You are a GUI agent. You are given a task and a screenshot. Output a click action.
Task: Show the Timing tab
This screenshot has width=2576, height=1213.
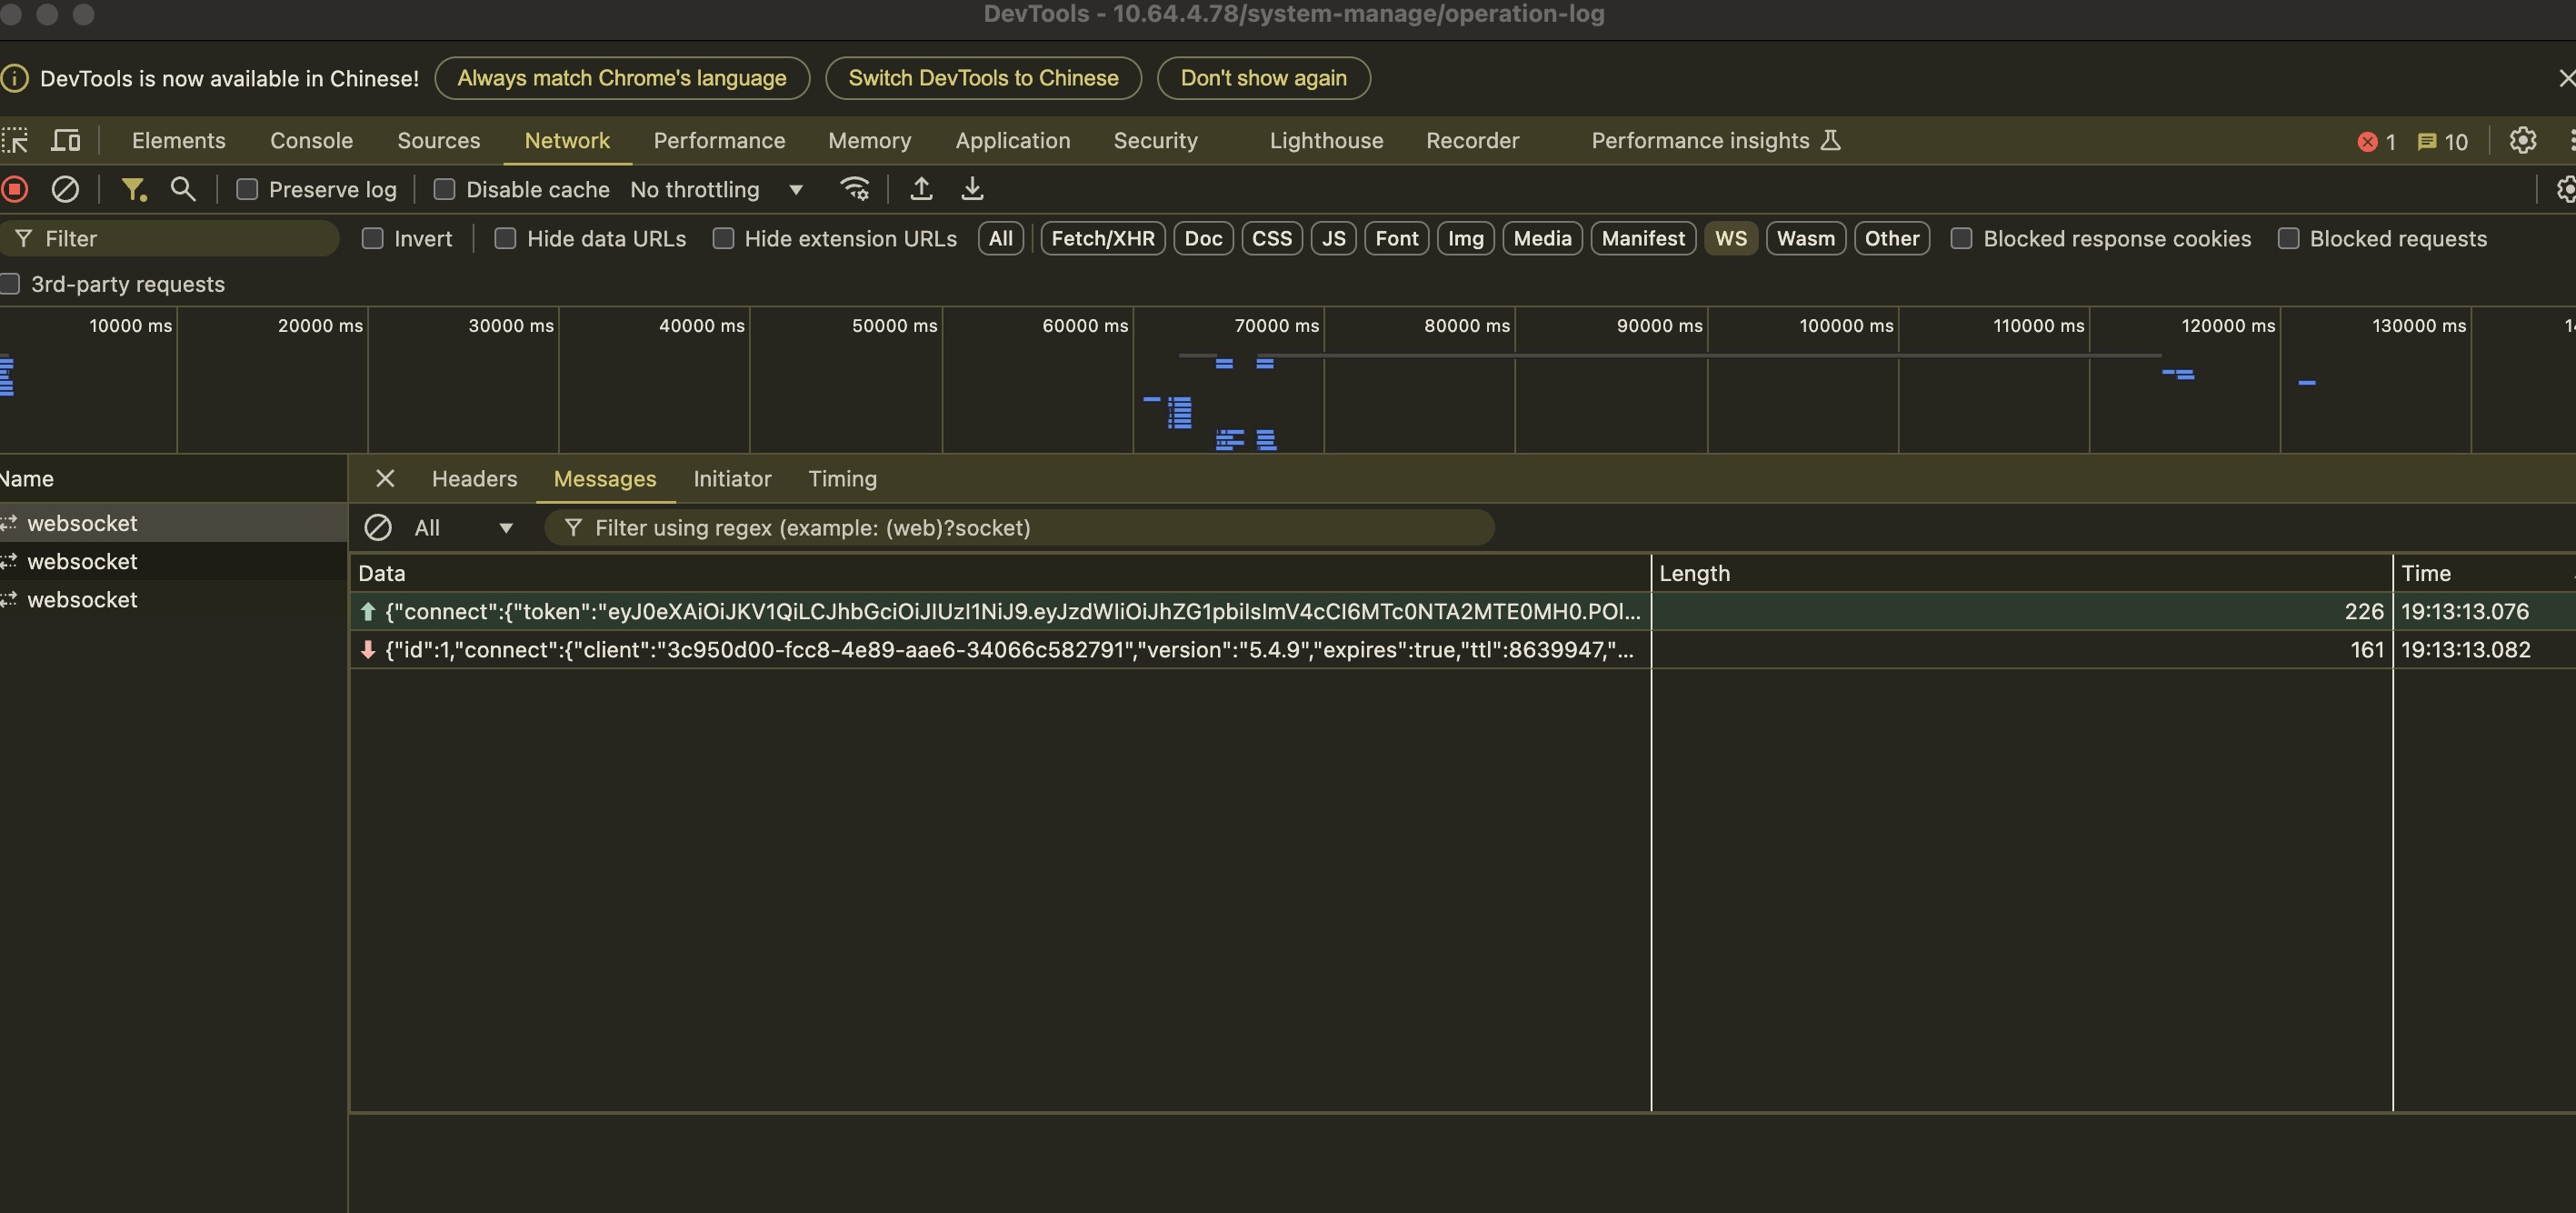(x=842, y=479)
